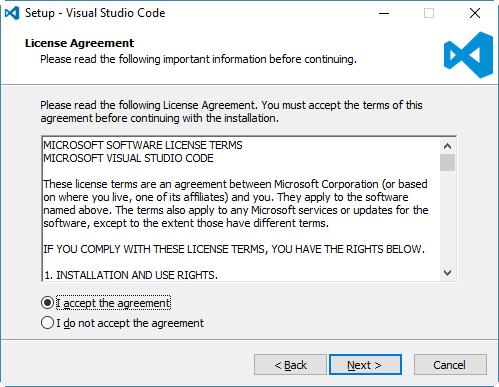This screenshot has height=387, width=499.
Task: Click the "MICROSOFT SOFTWARE LICENSE TERMS" line
Action: tap(143, 145)
